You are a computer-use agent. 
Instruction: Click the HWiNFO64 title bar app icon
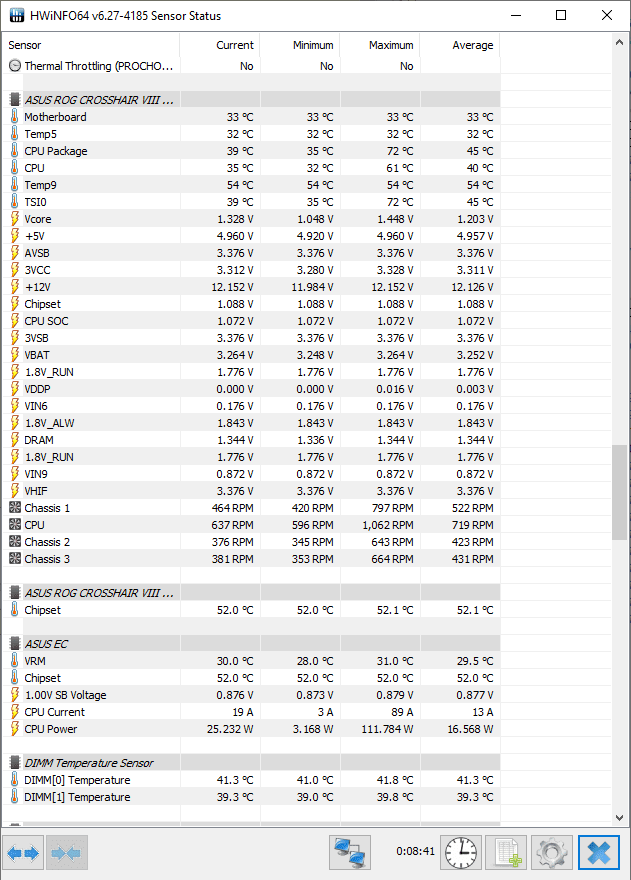tap(17, 15)
